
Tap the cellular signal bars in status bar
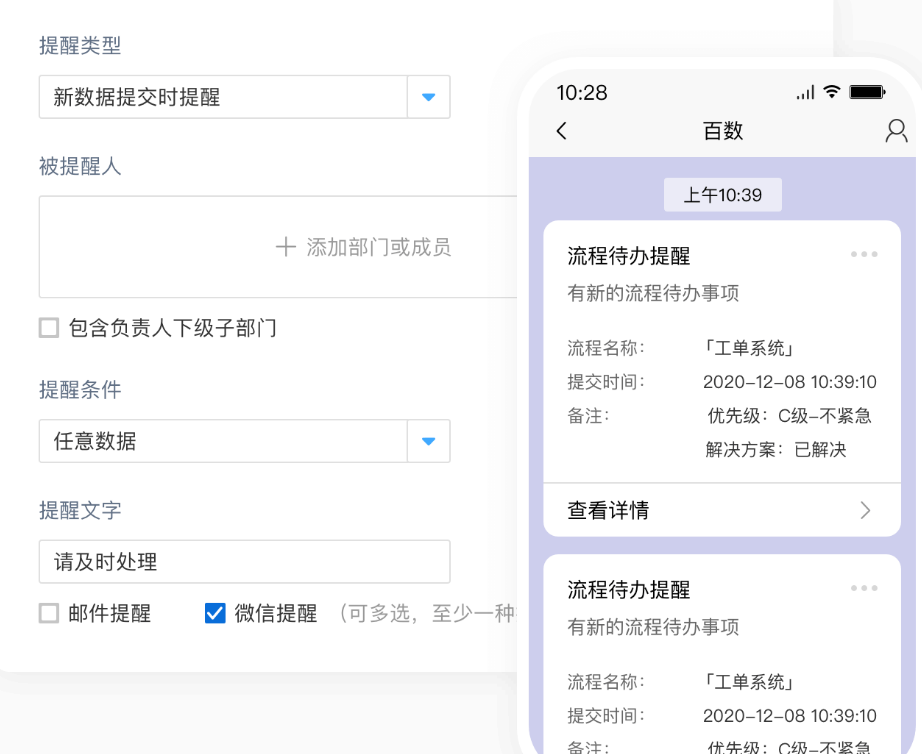pos(805,94)
